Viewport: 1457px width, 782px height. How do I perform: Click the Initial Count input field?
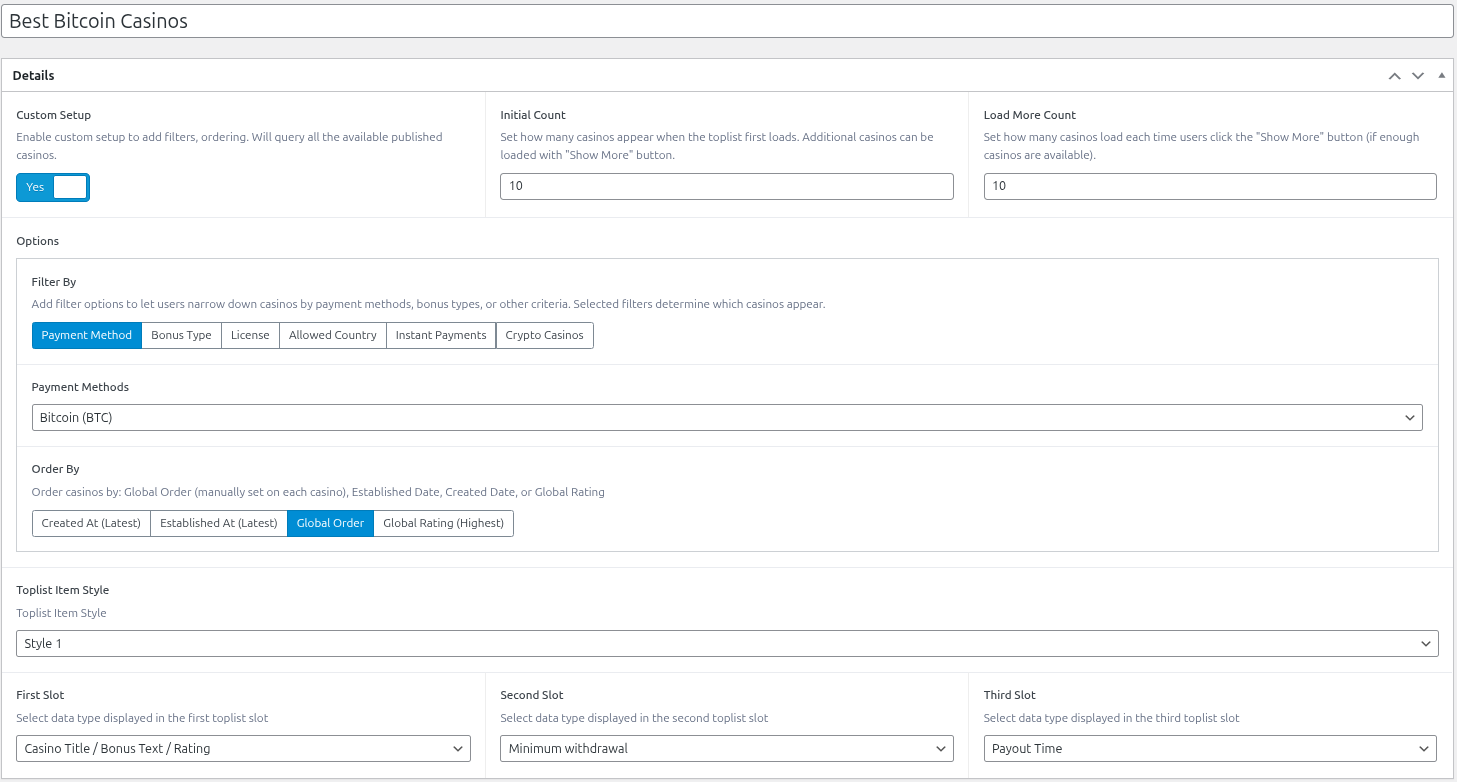[726, 186]
